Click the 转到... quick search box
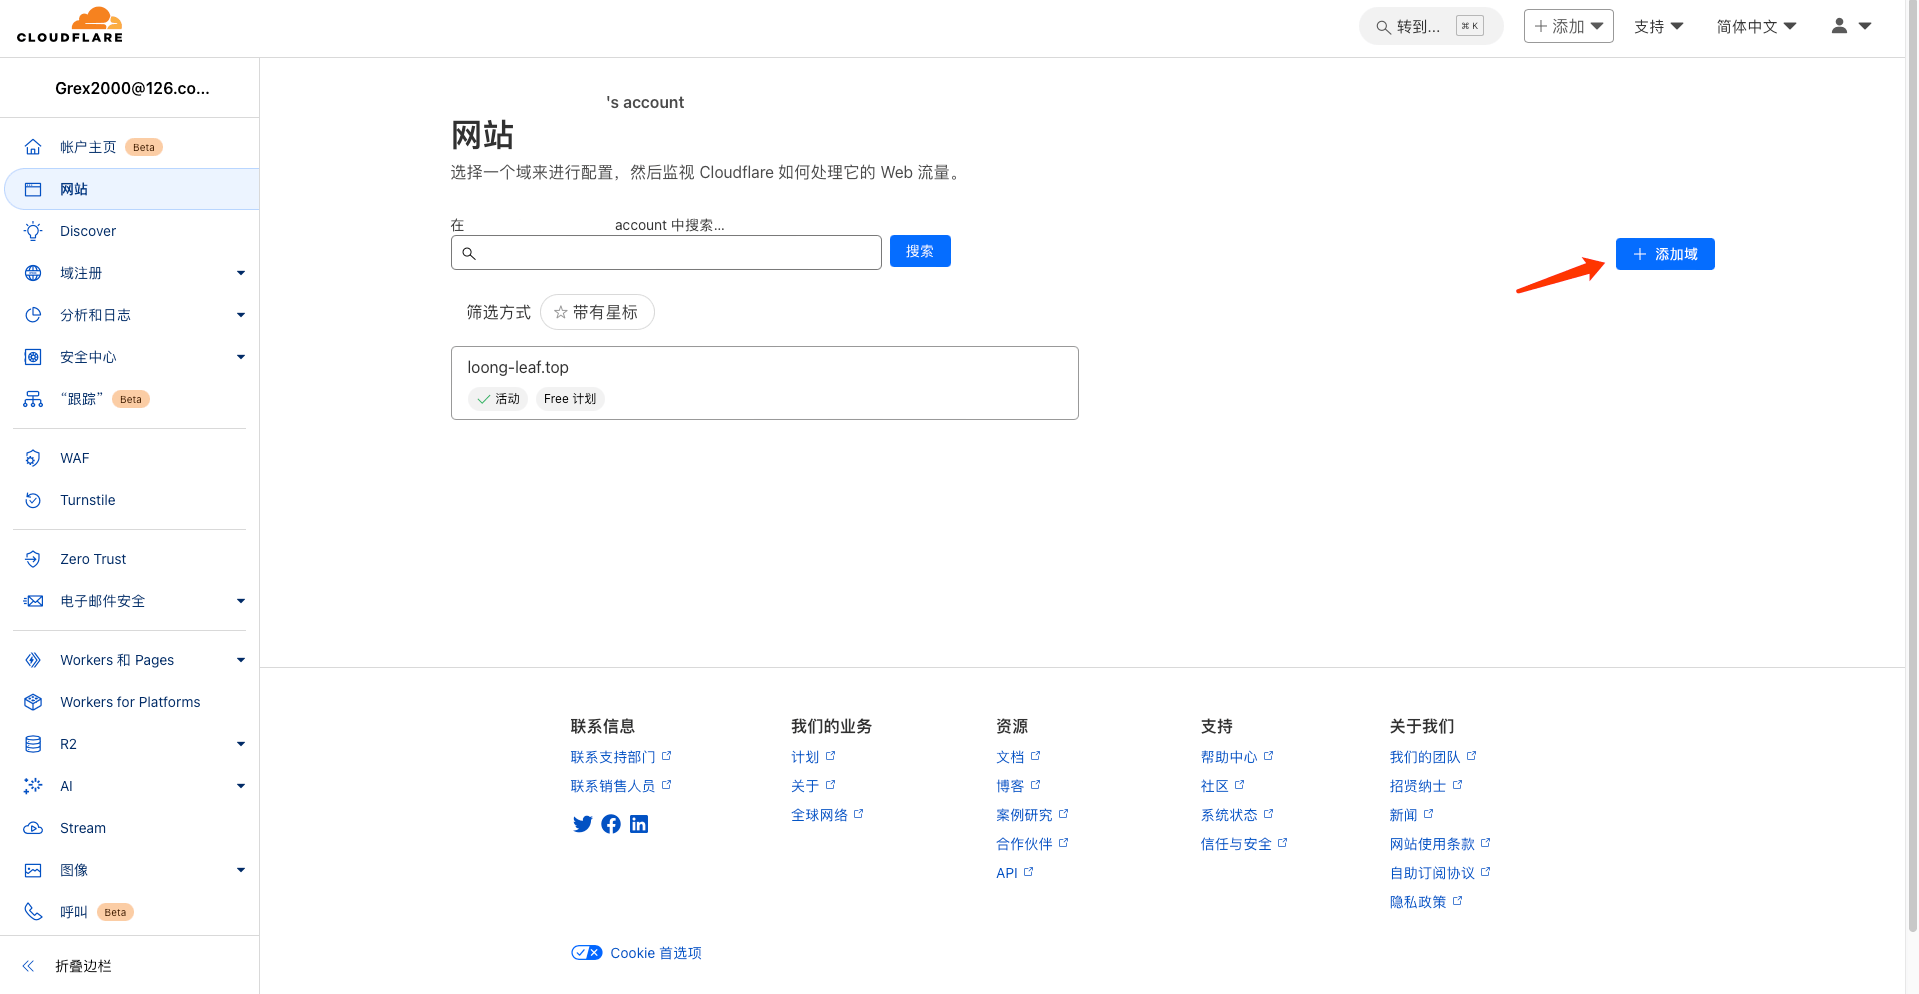This screenshot has width=1919, height=994. (x=1431, y=26)
